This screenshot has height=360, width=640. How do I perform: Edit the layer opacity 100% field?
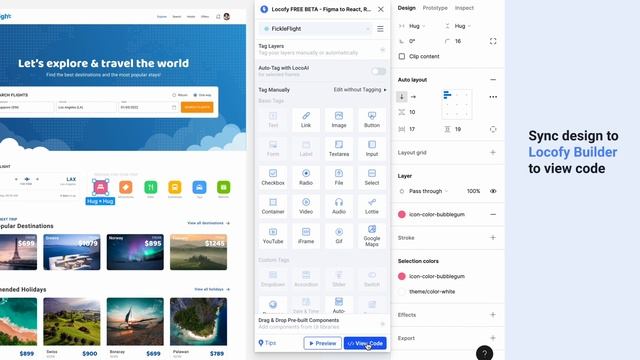tap(473, 191)
